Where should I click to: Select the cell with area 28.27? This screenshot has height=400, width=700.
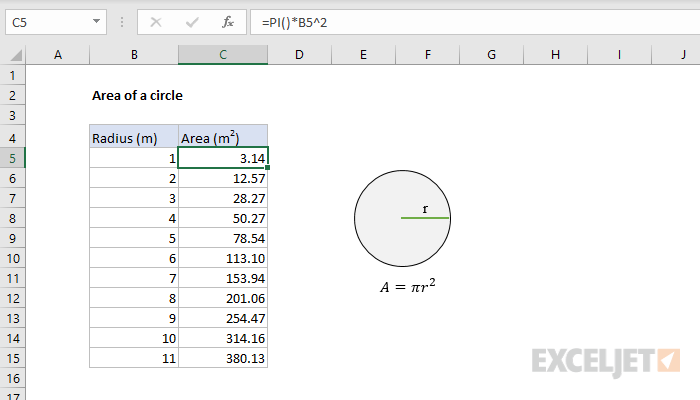[x=223, y=198]
